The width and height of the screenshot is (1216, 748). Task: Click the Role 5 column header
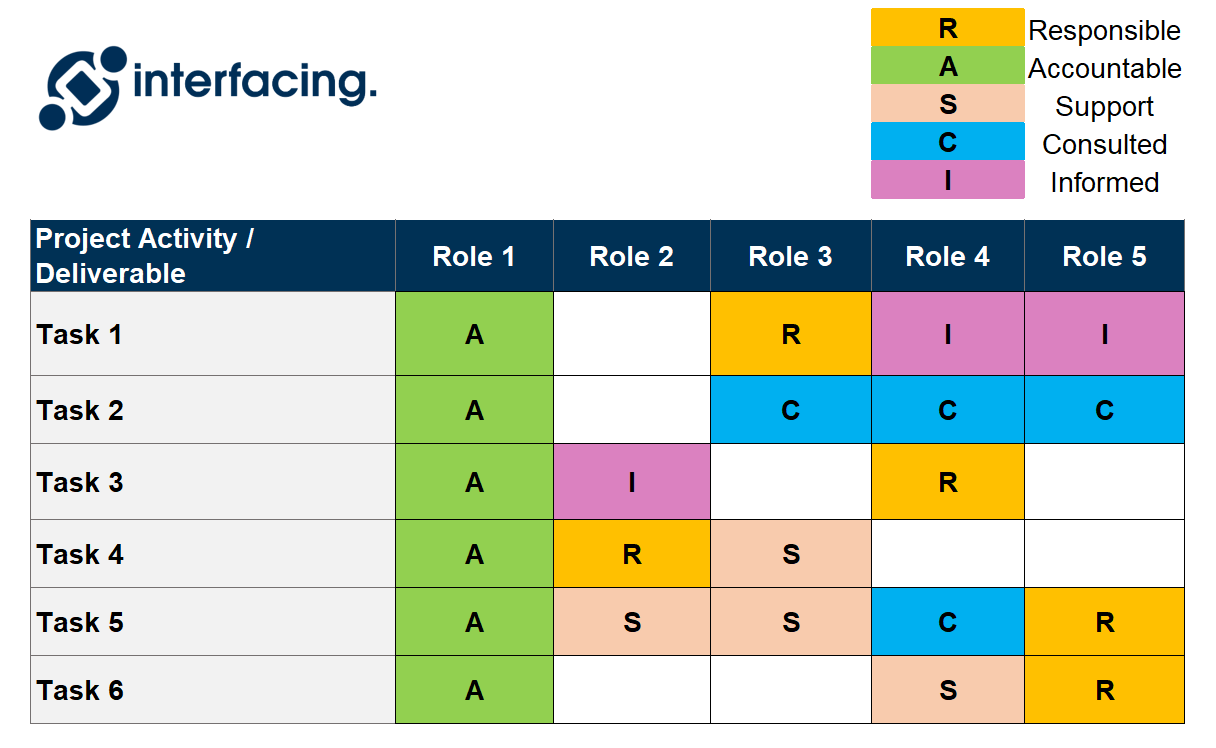[1104, 256]
